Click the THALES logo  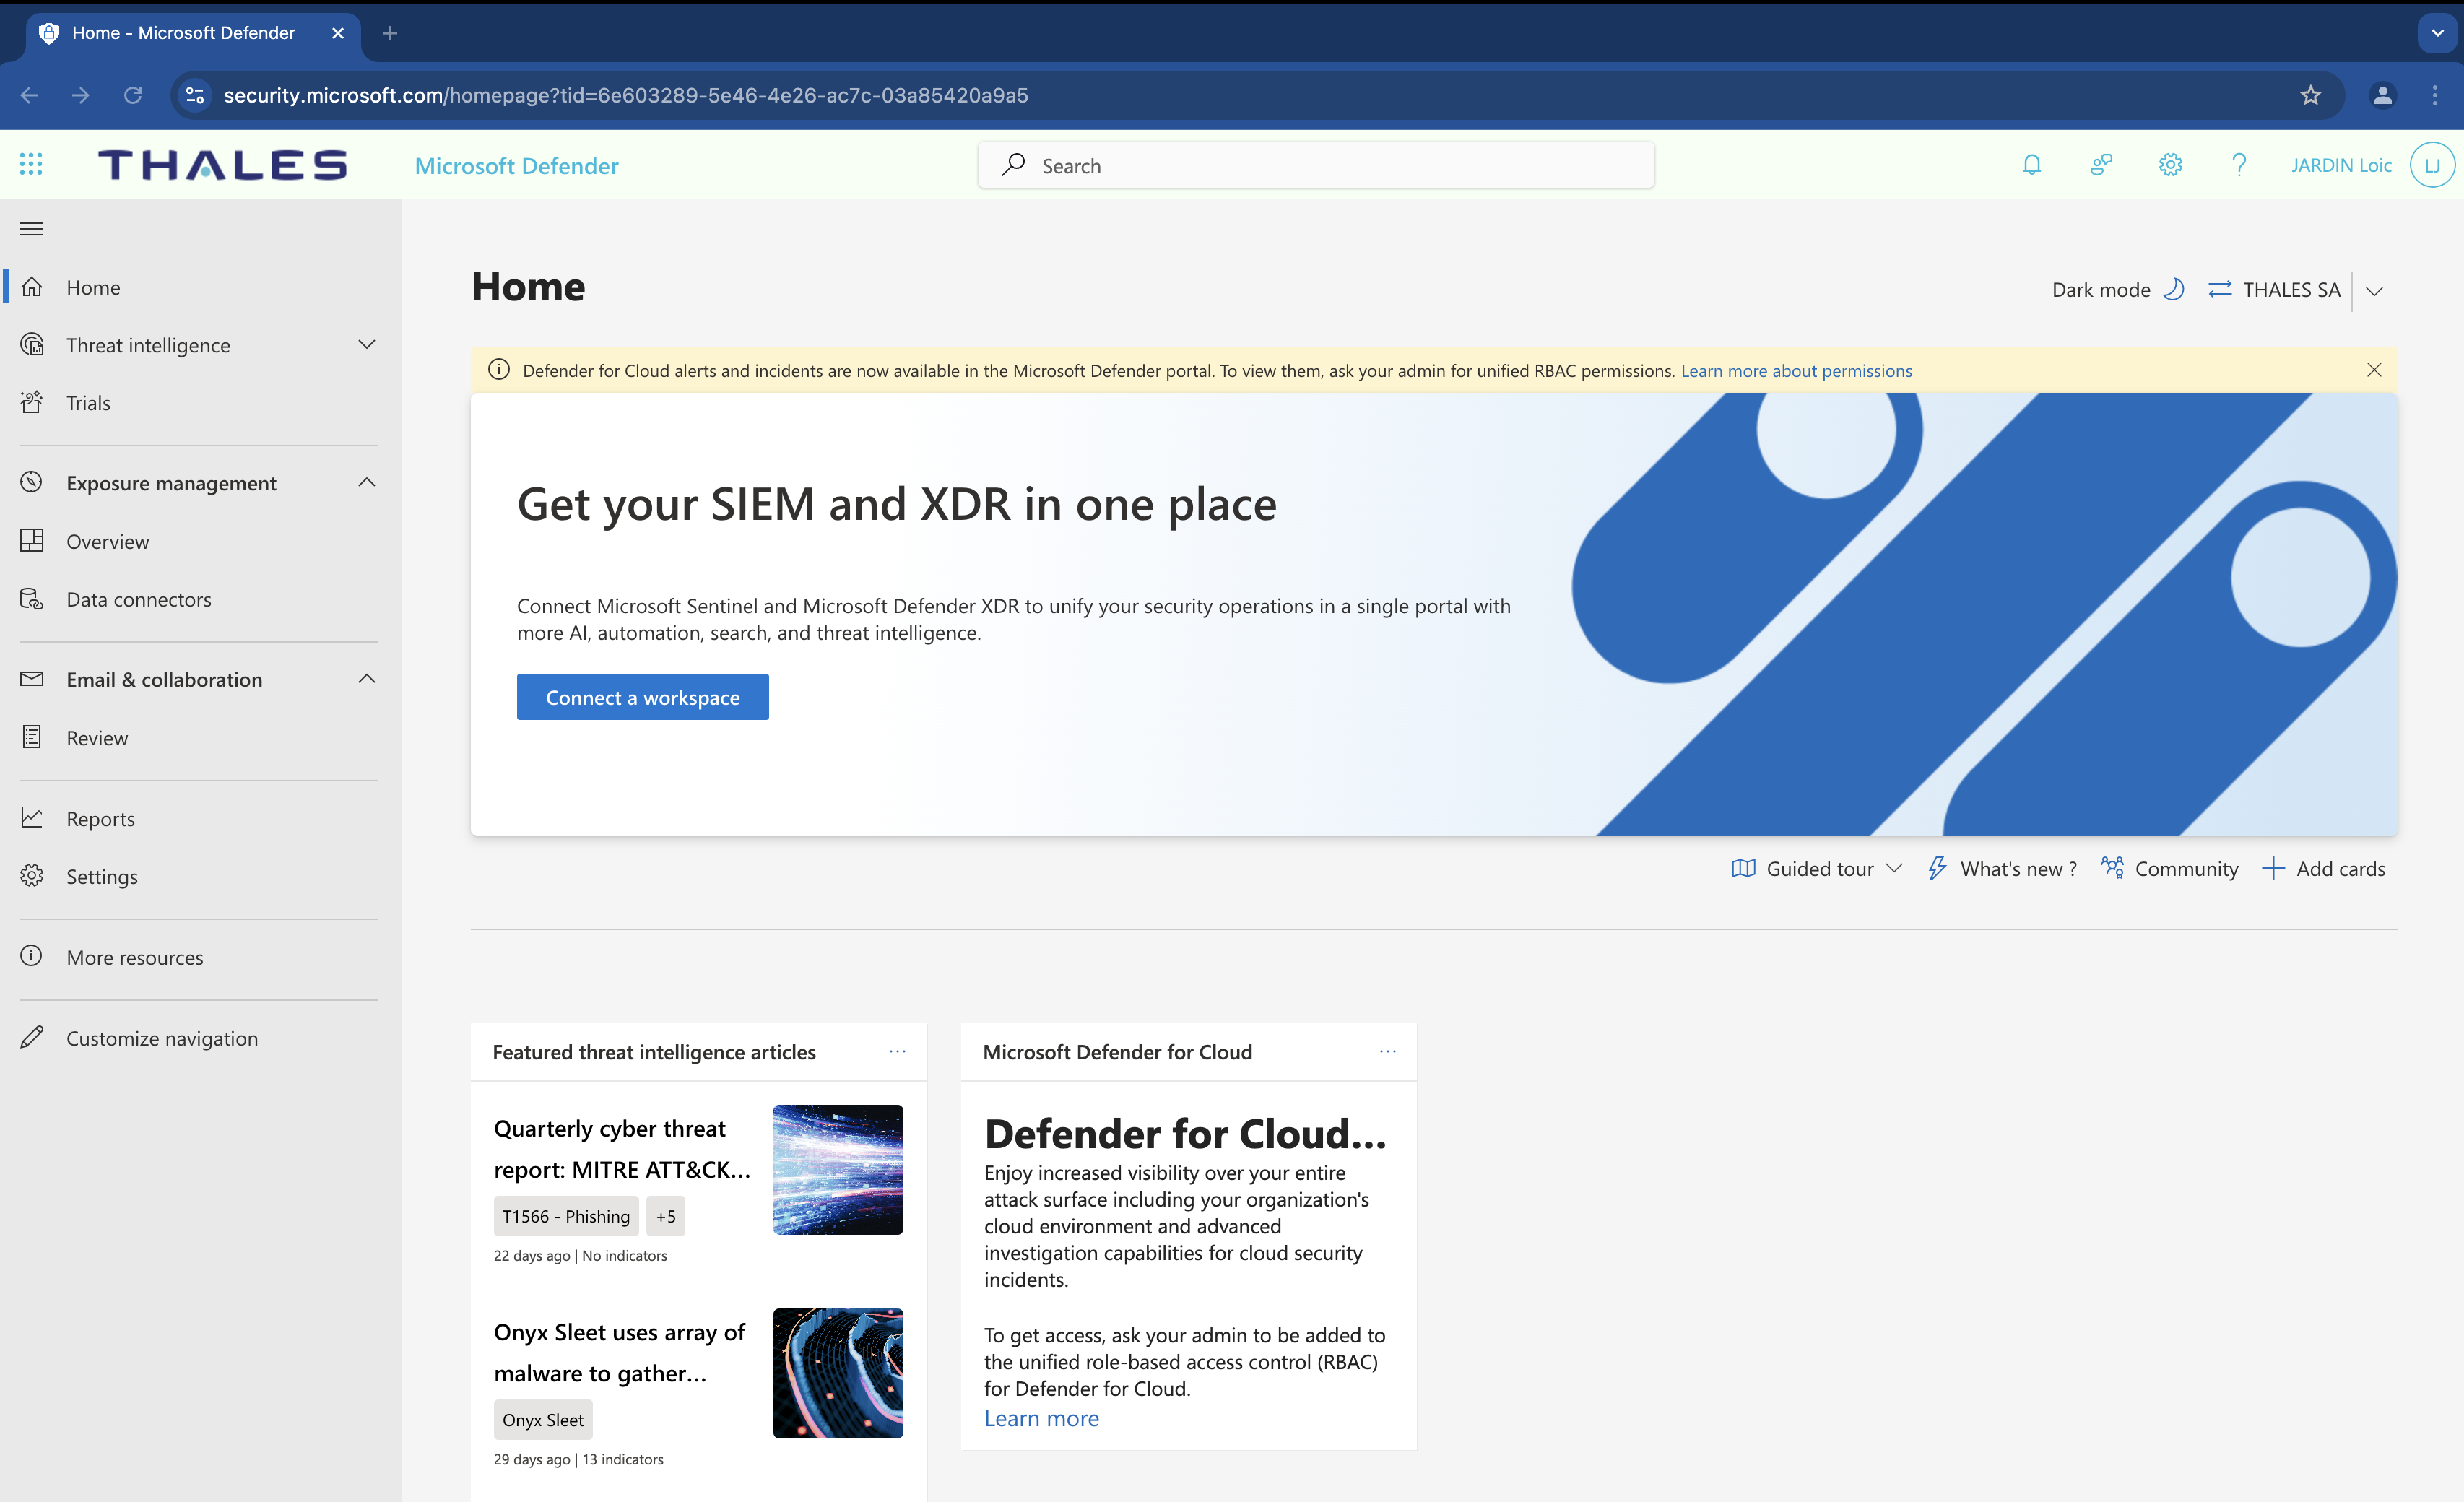(x=222, y=165)
